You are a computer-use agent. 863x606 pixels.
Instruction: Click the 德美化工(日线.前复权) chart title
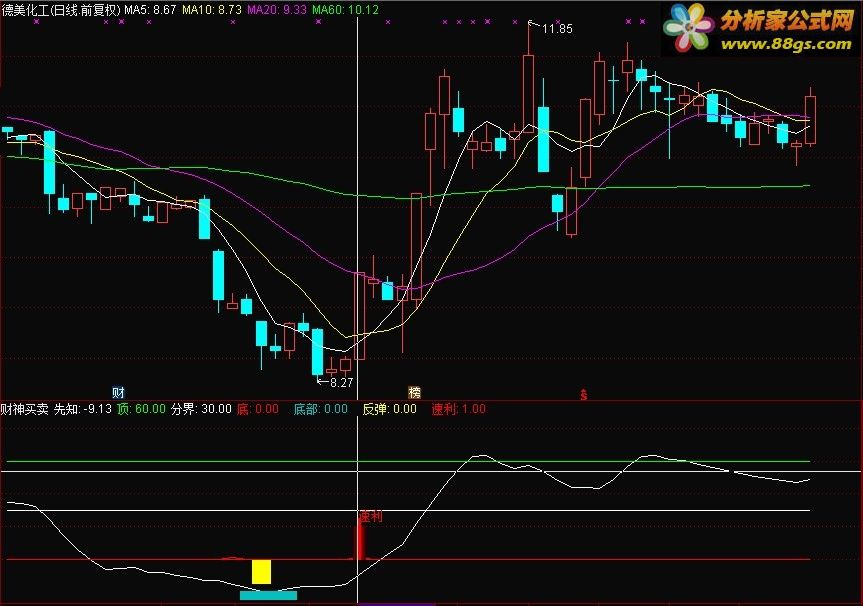pyautogui.click(x=61, y=9)
